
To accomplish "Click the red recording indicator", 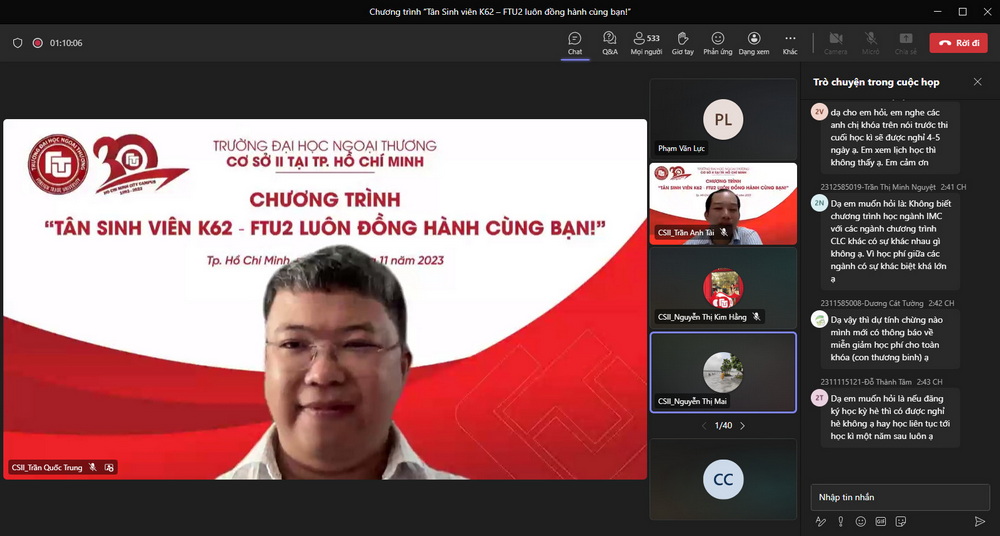I will (x=38, y=43).
